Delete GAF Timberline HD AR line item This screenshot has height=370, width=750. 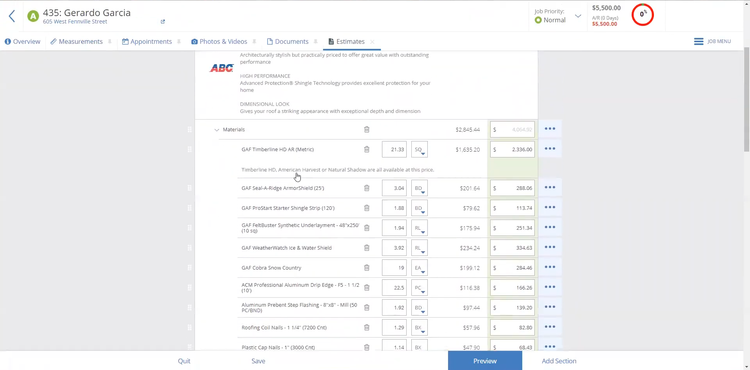coord(367,150)
